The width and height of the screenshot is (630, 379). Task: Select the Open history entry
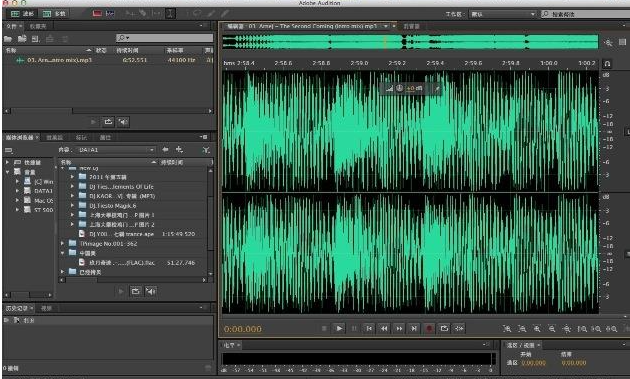coord(109,320)
